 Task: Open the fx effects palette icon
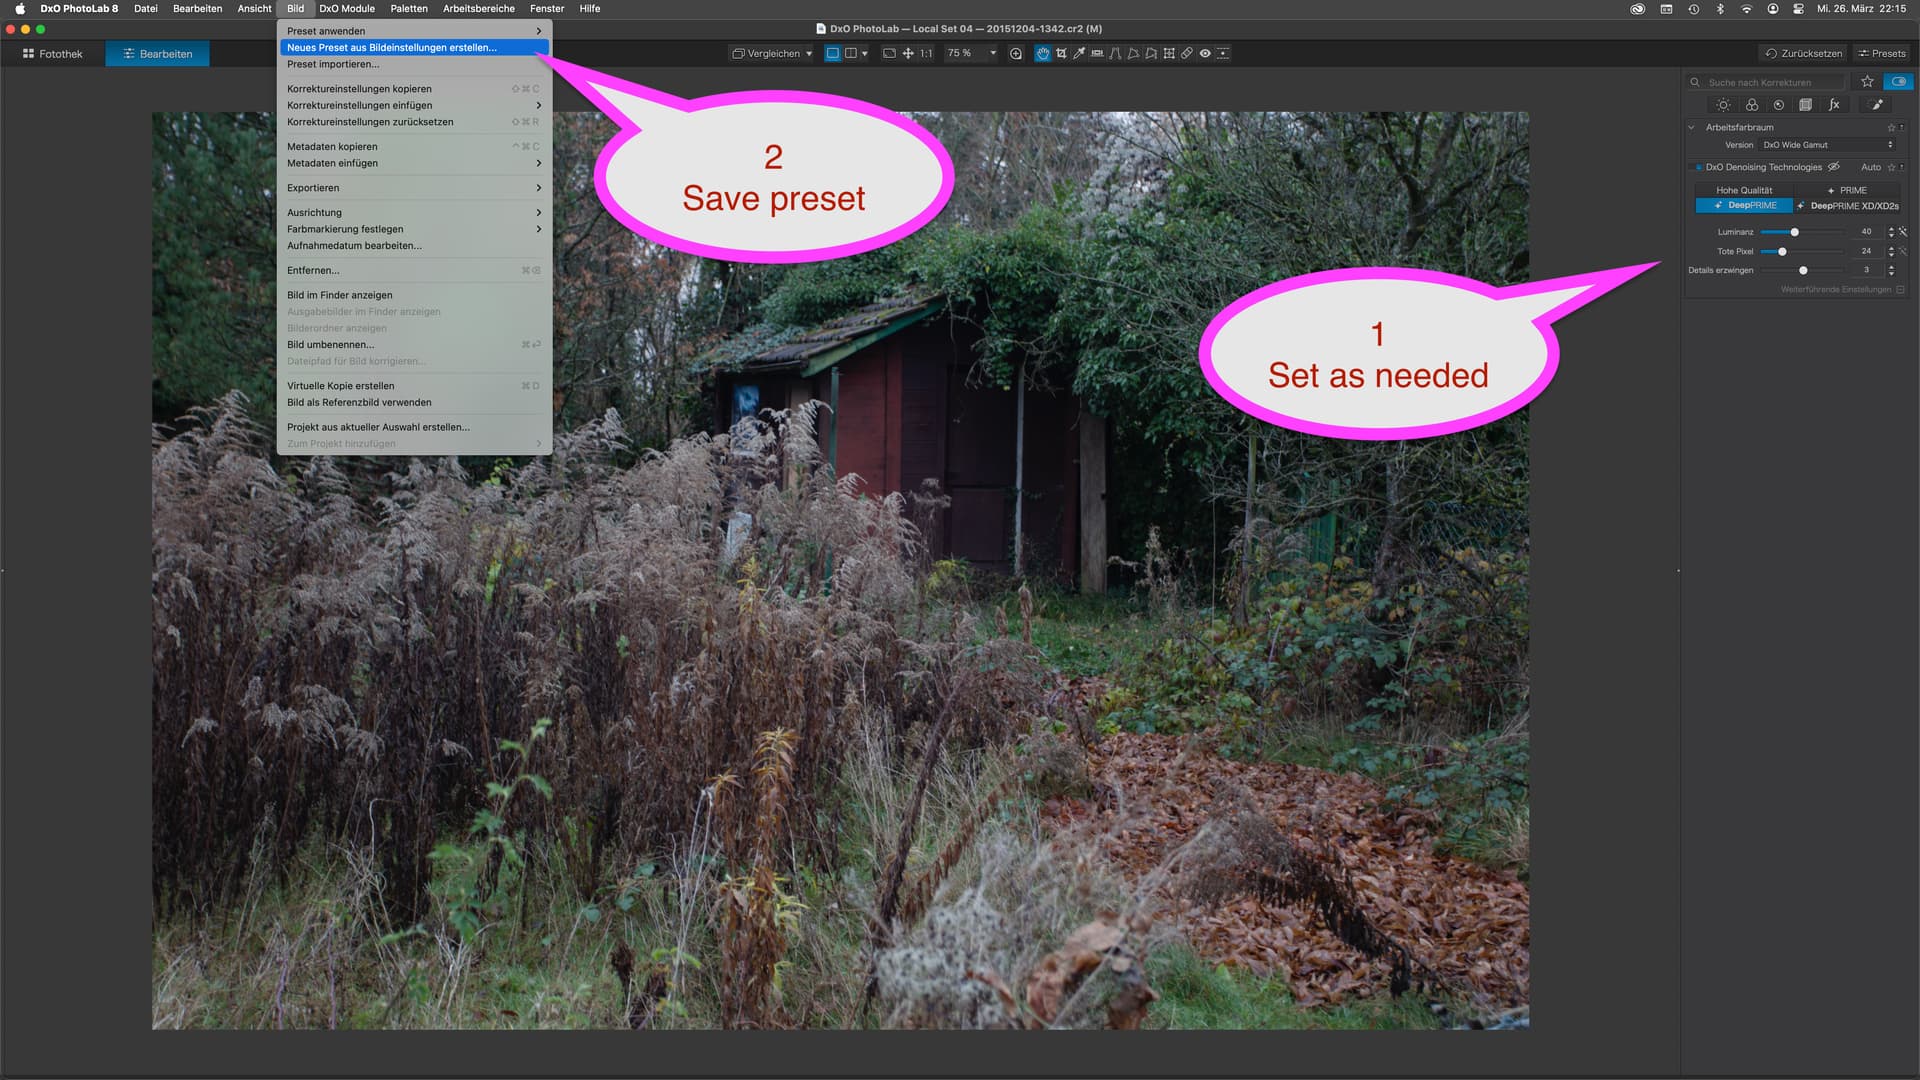pyautogui.click(x=1834, y=105)
